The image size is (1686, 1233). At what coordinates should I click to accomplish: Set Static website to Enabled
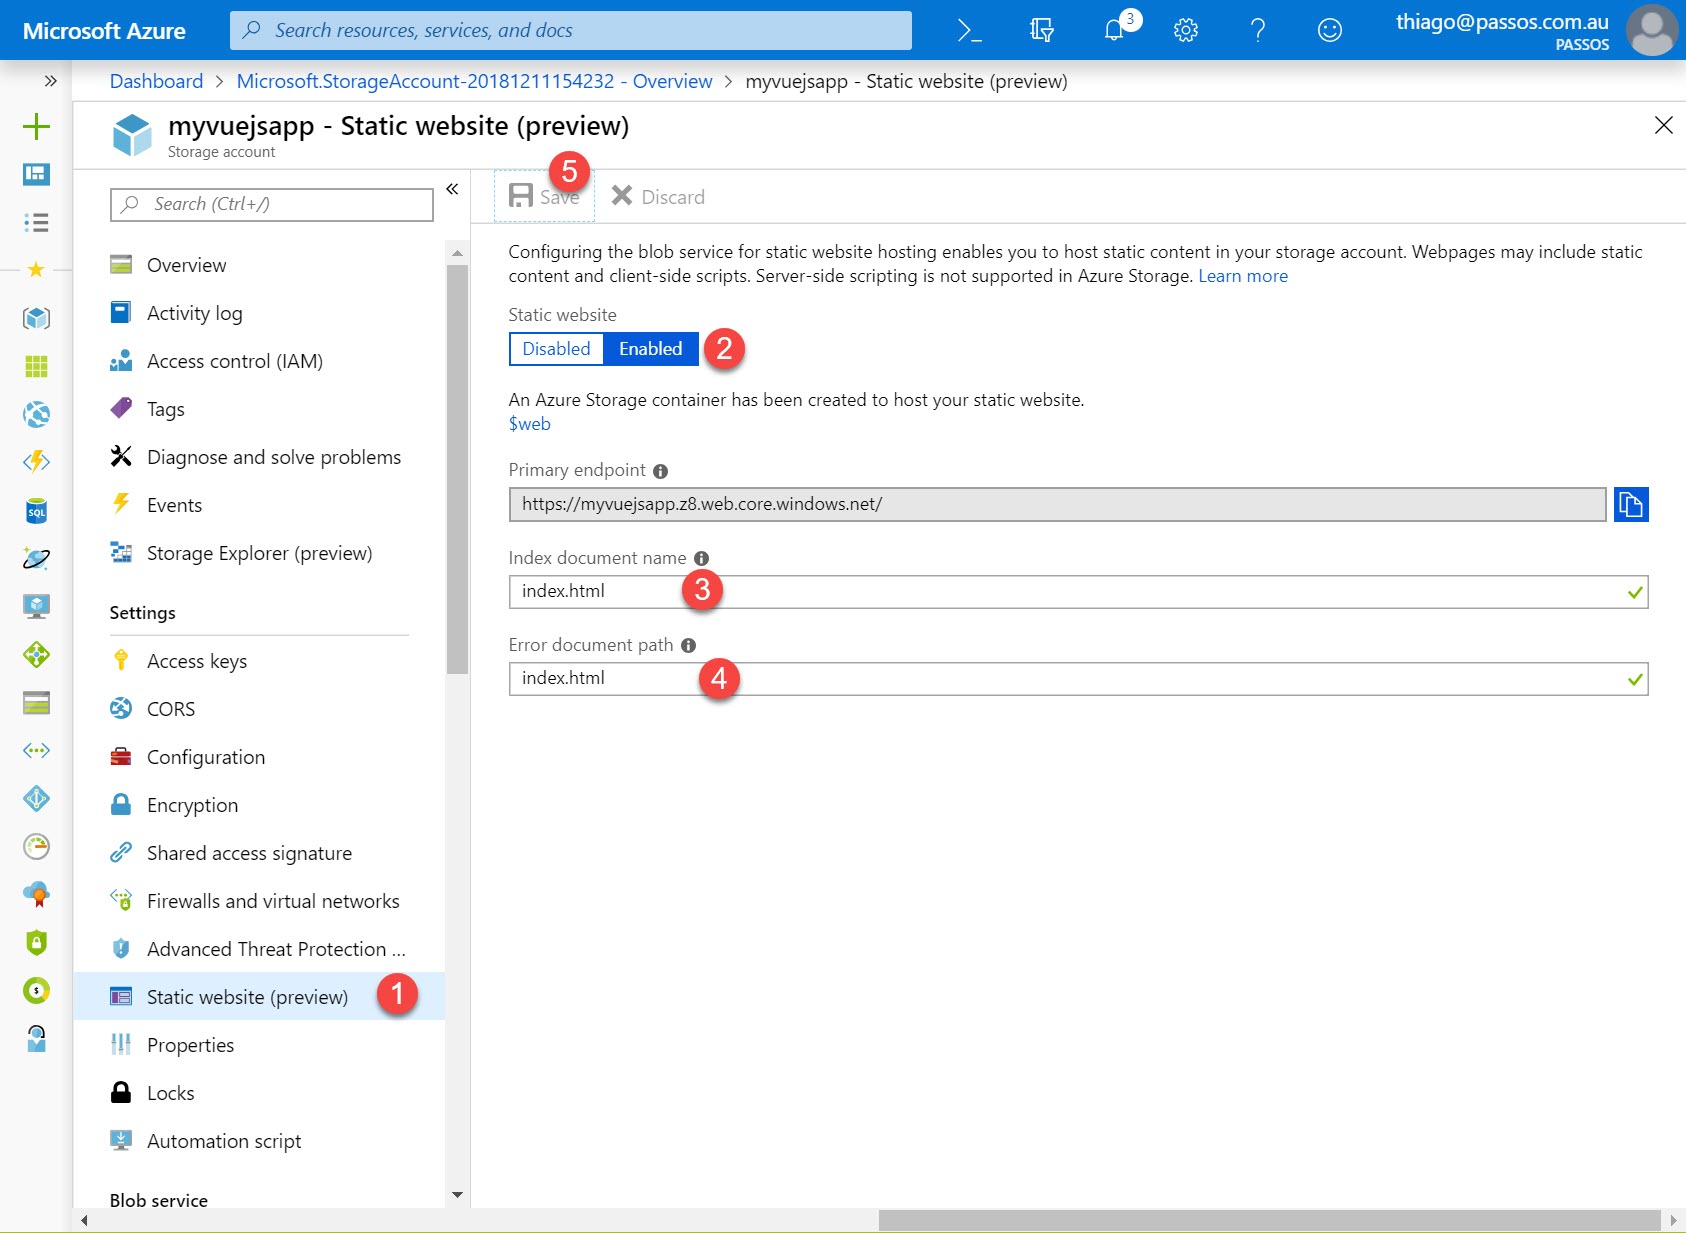coord(650,349)
